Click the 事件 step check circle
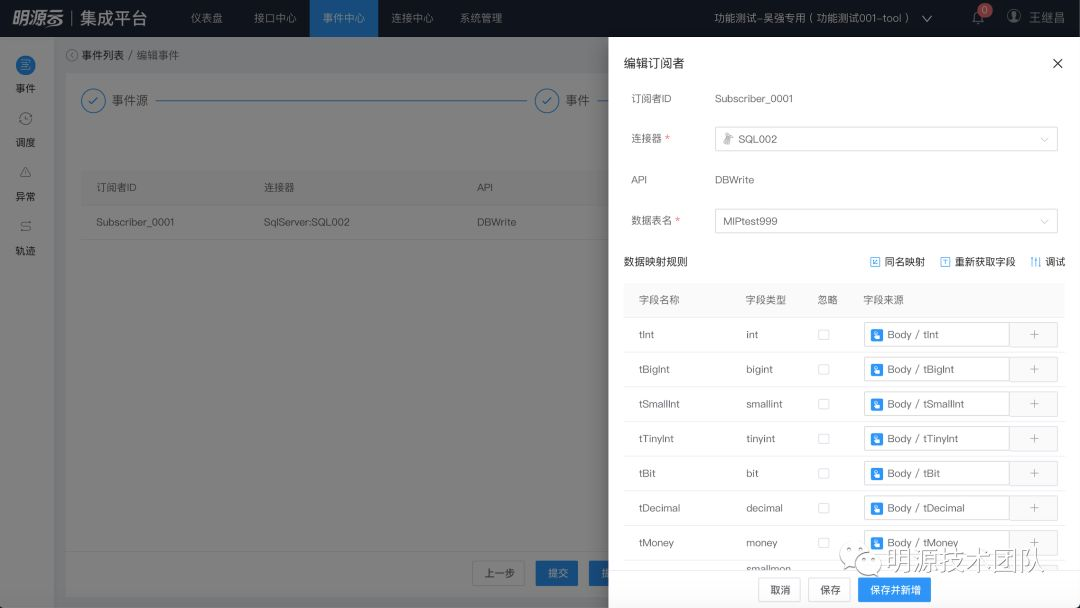1080x608 pixels. pos(547,101)
